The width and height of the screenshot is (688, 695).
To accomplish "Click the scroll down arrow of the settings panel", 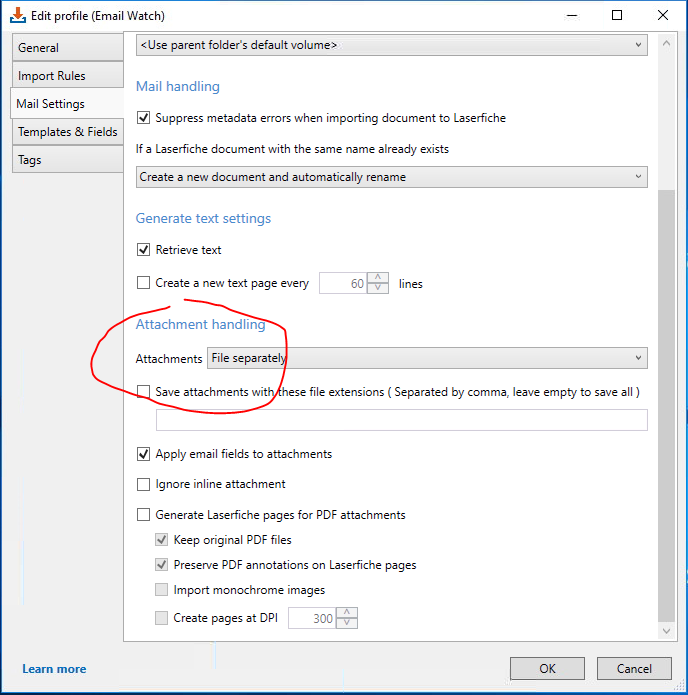I will point(666,631).
